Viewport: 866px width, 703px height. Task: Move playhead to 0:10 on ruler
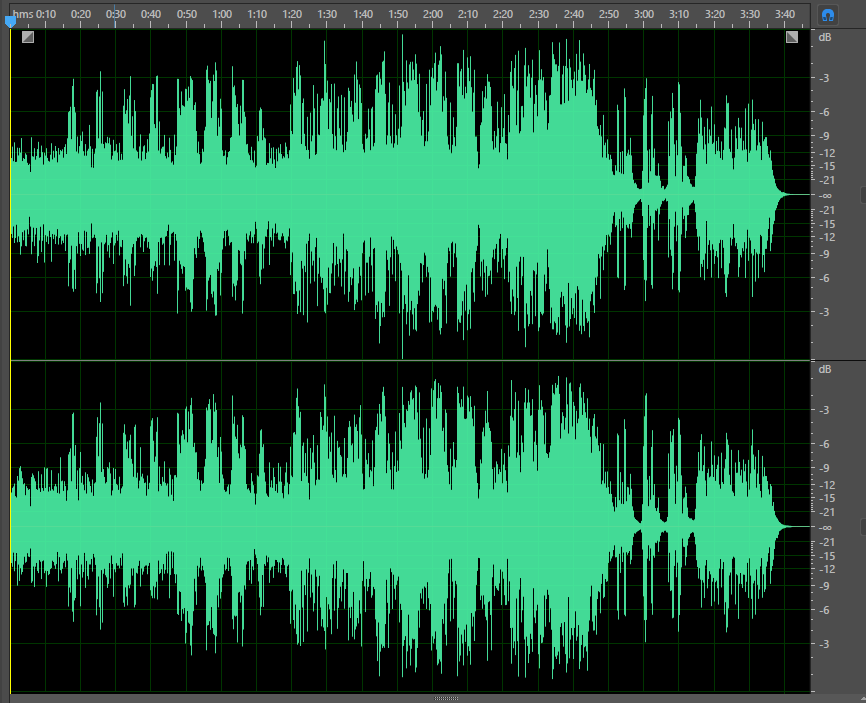(46, 14)
